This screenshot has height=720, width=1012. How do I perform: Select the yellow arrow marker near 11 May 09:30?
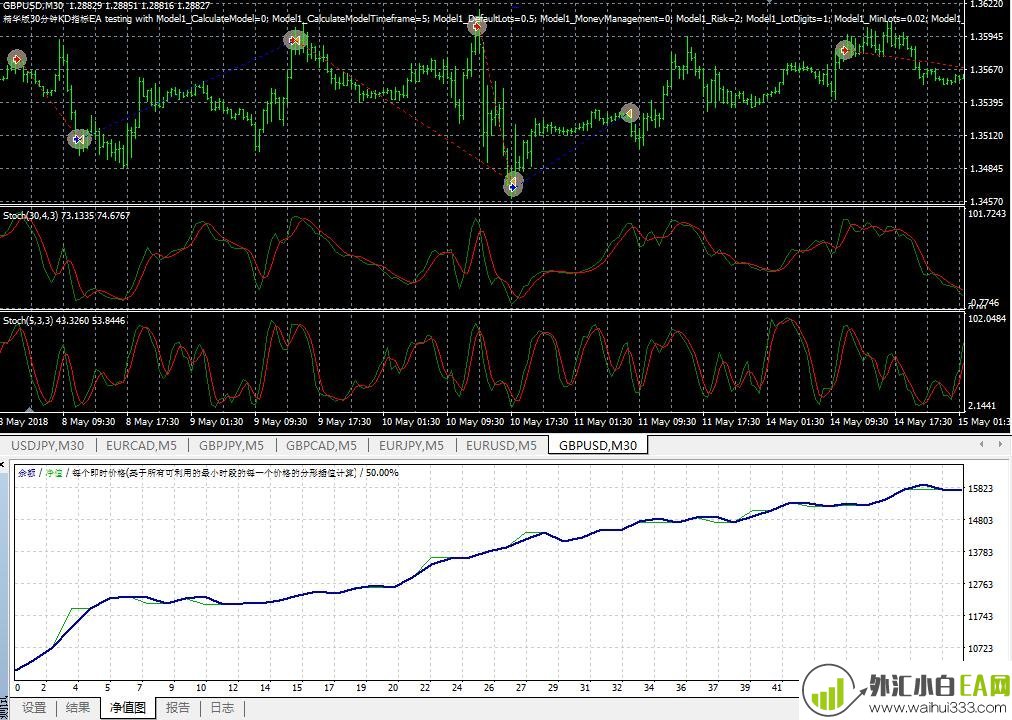click(x=629, y=114)
